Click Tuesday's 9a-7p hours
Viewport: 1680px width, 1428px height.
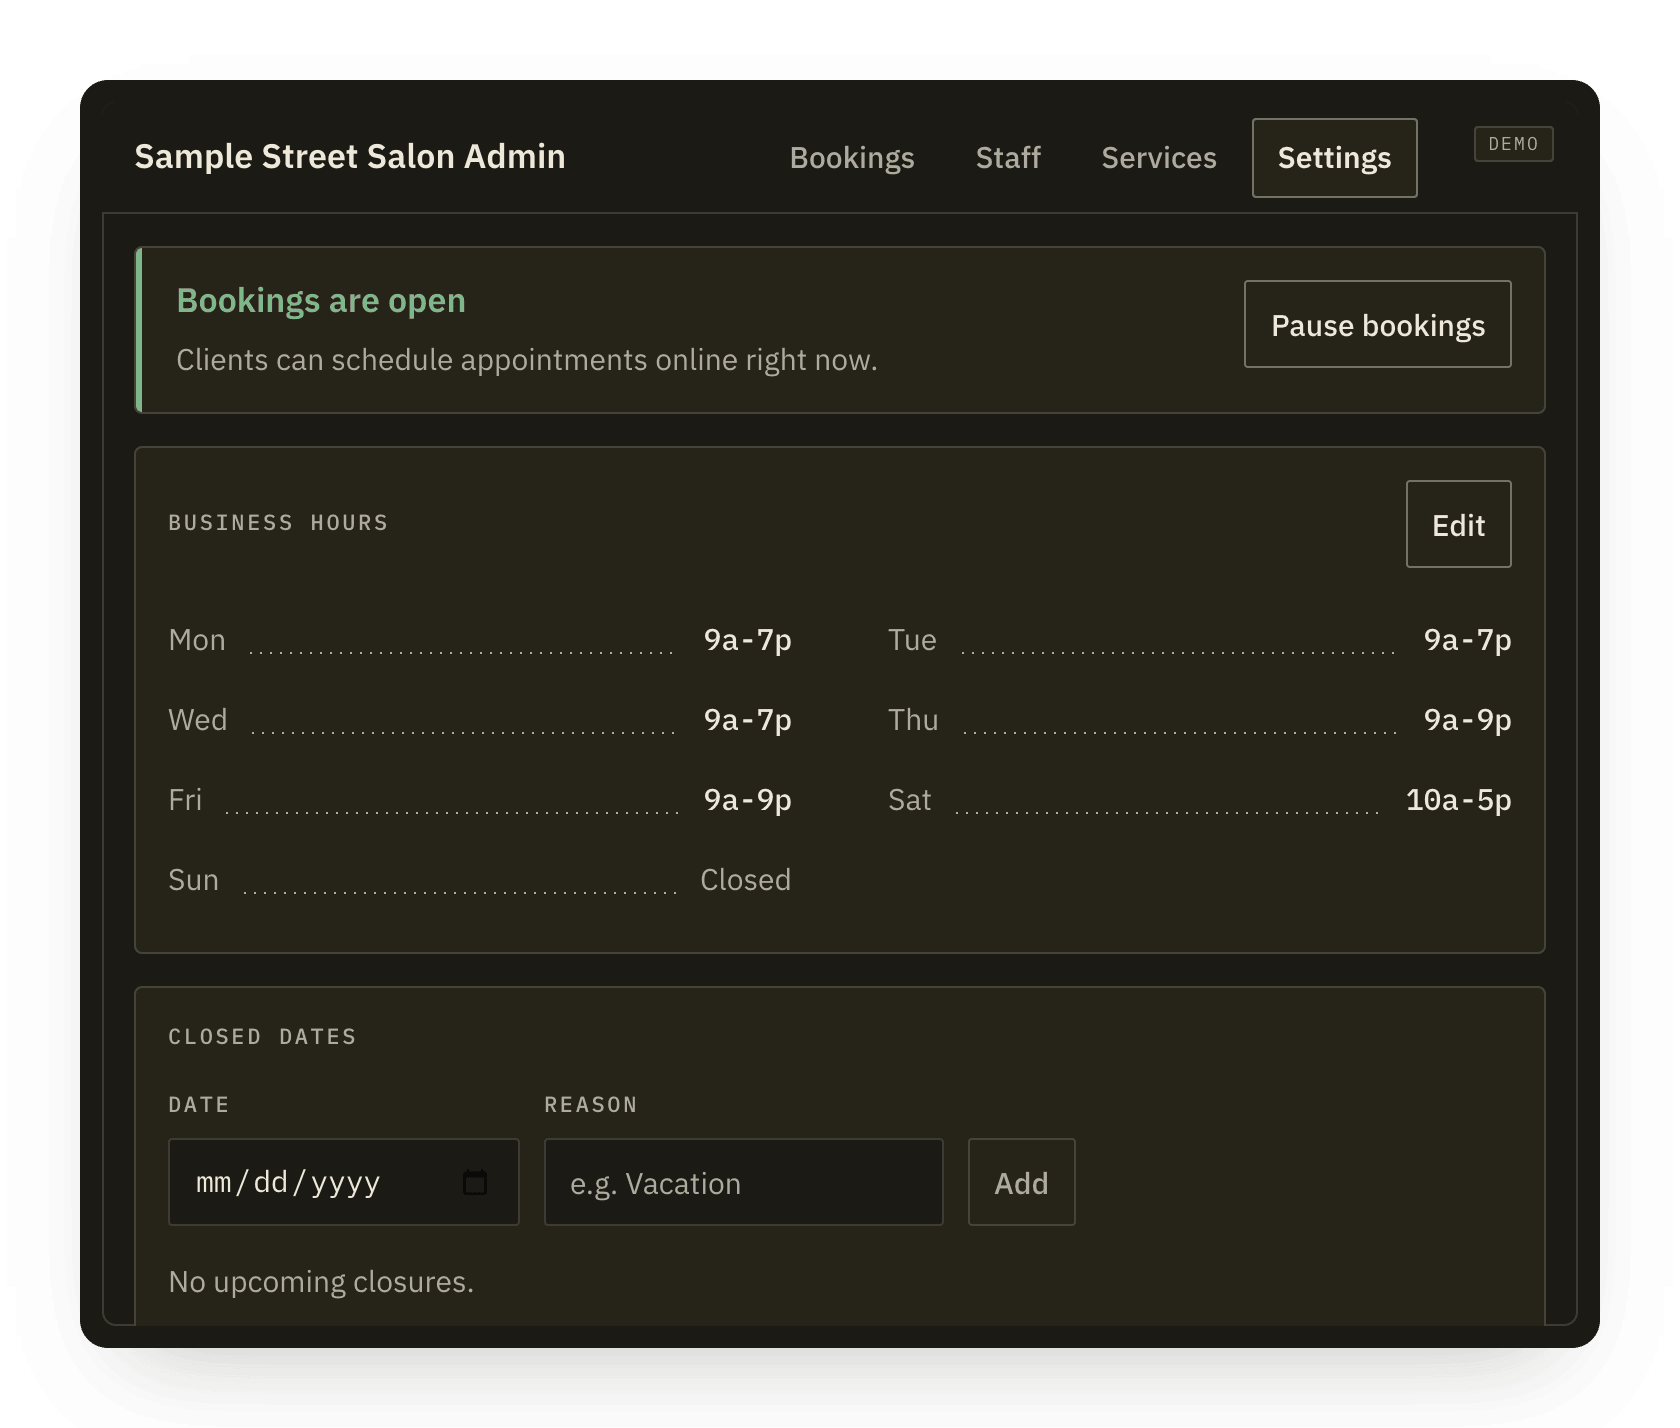(x=1467, y=640)
